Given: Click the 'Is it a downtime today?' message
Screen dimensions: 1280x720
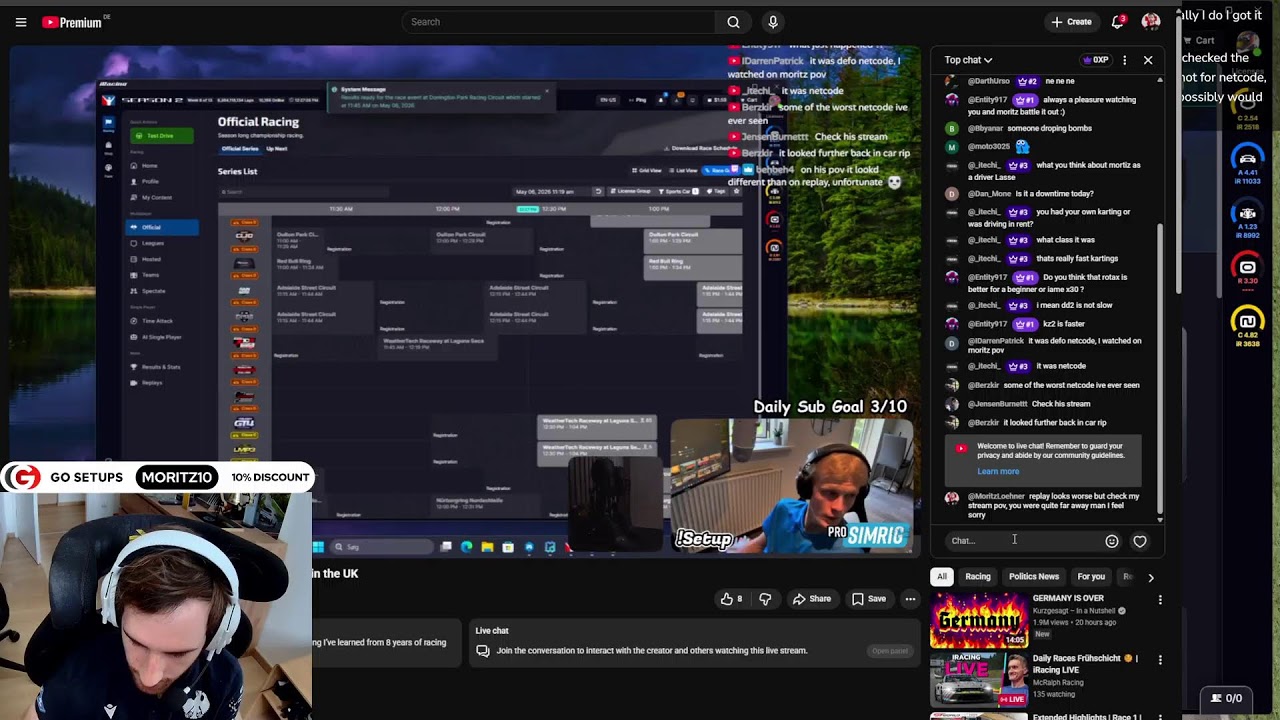Looking at the screenshot, I should pyautogui.click(x=1055, y=194).
